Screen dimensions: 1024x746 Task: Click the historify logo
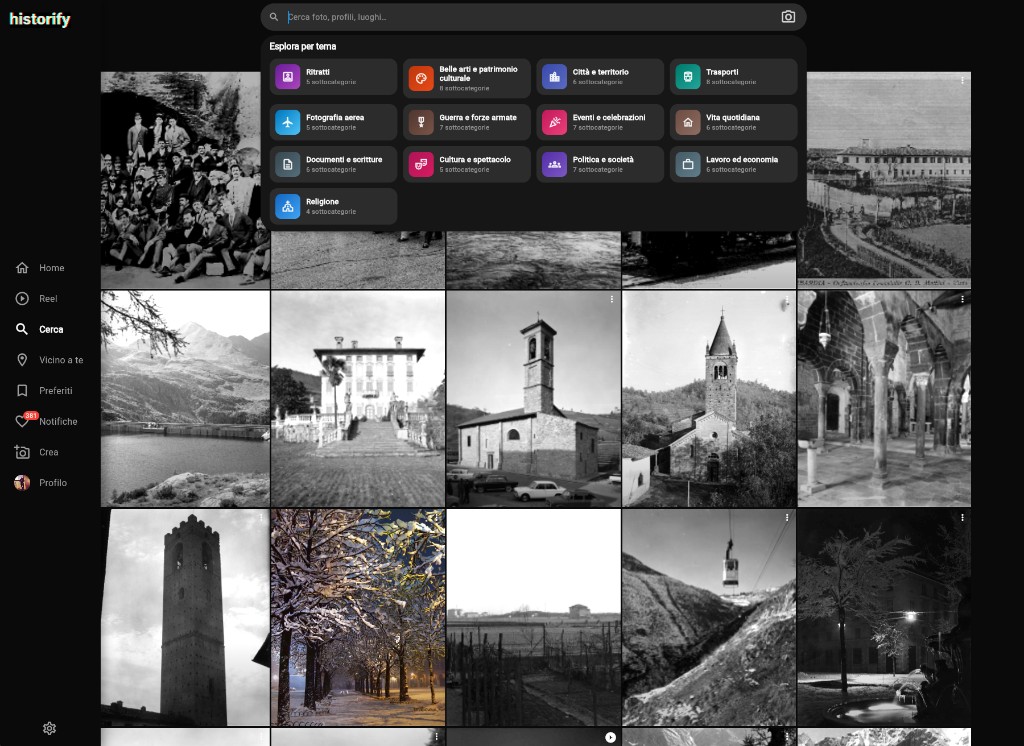tap(40, 19)
